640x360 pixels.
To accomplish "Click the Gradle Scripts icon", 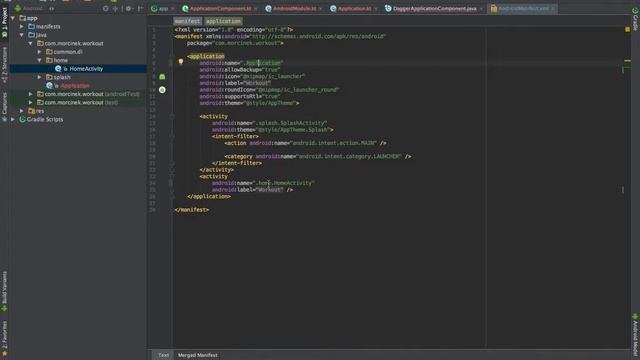I will (x=22, y=119).
